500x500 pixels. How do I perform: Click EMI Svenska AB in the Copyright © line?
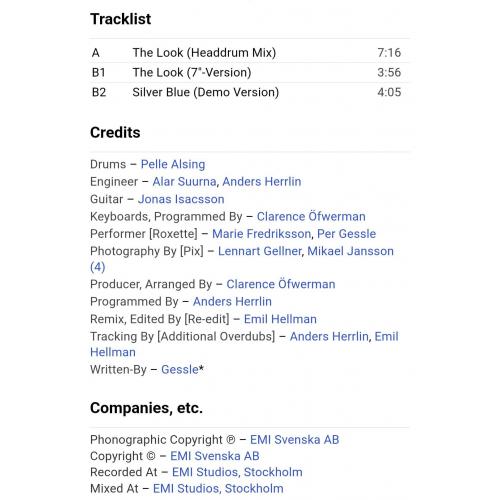click(215, 456)
